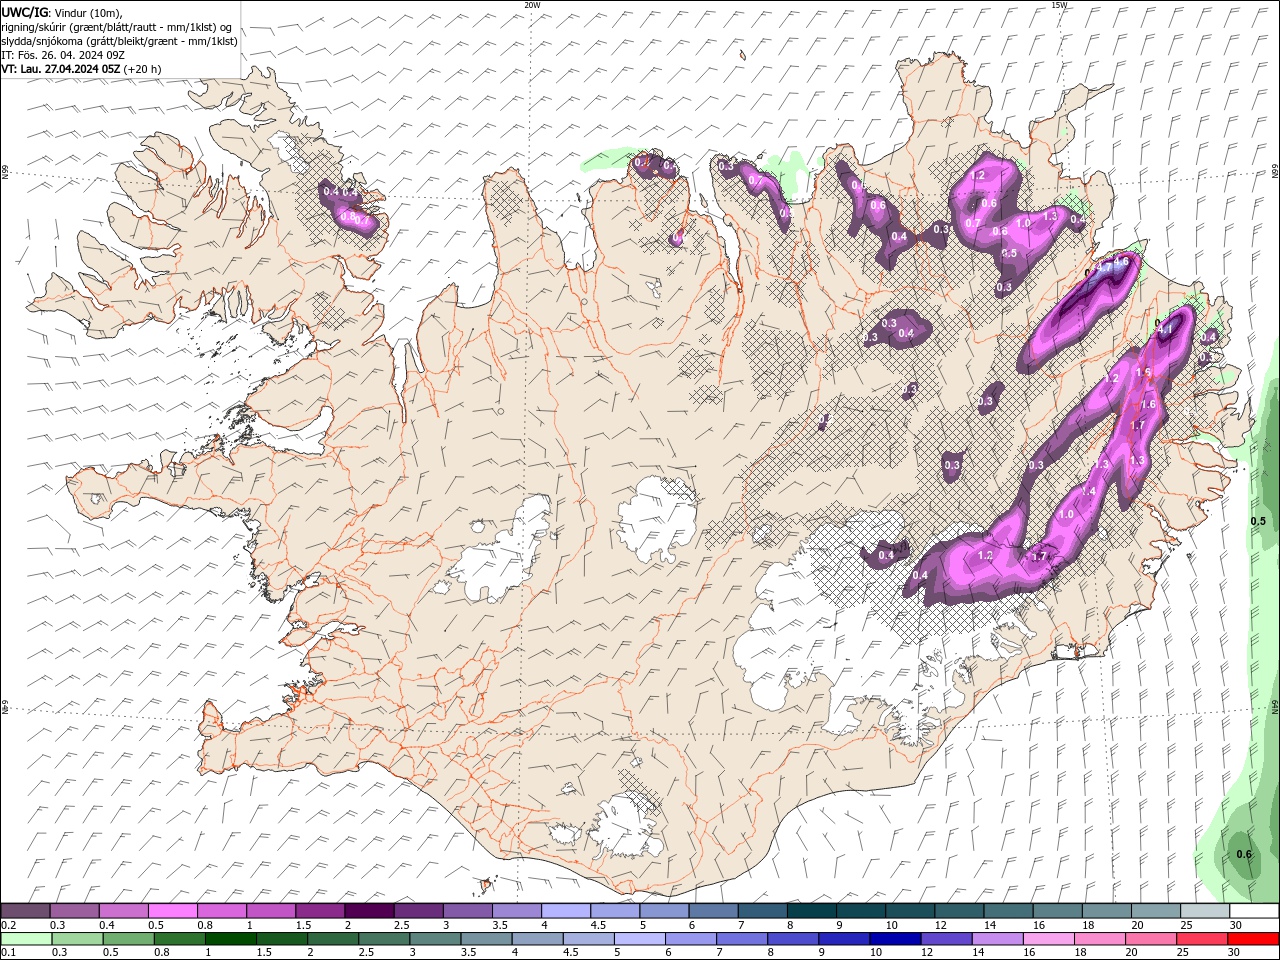Pick the white snow swatch starting at 30
Screen dimensions: 1280x960
pos(1254,911)
